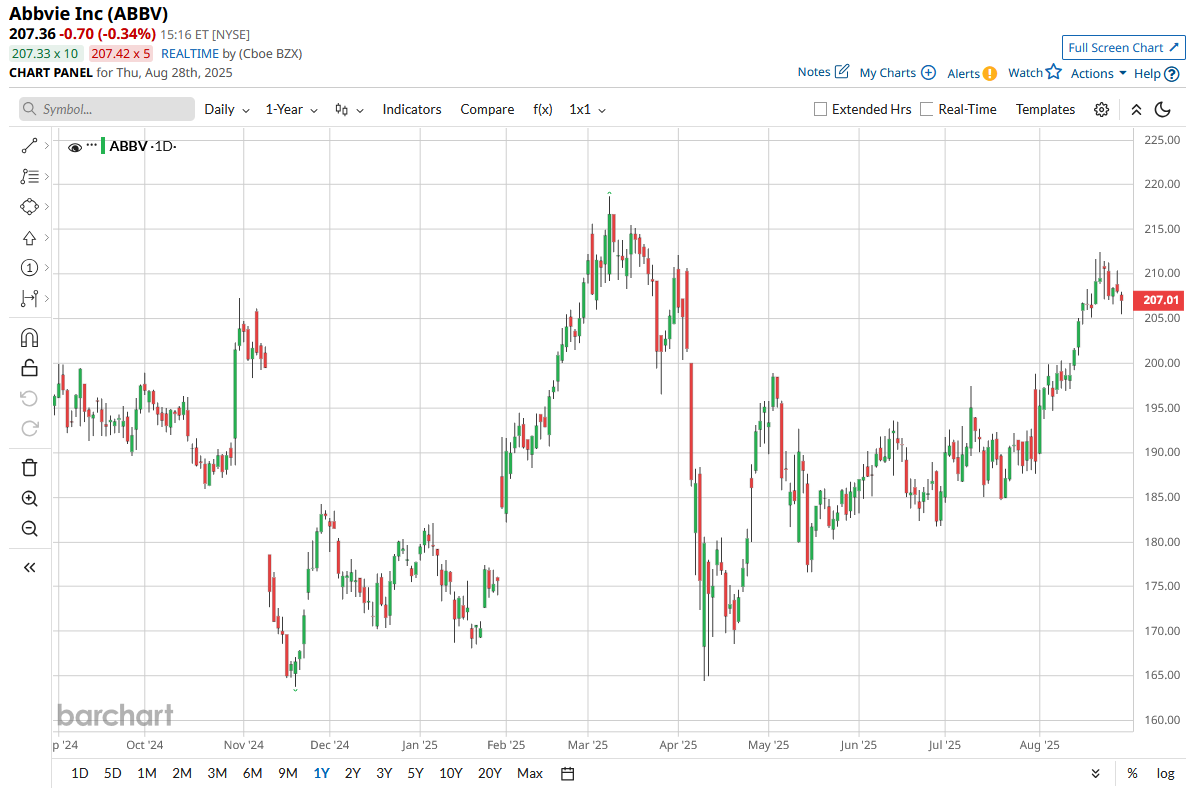Toggle percent scale mode
Image resolution: width=1192 pixels, height=794 pixels.
(x=1132, y=773)
